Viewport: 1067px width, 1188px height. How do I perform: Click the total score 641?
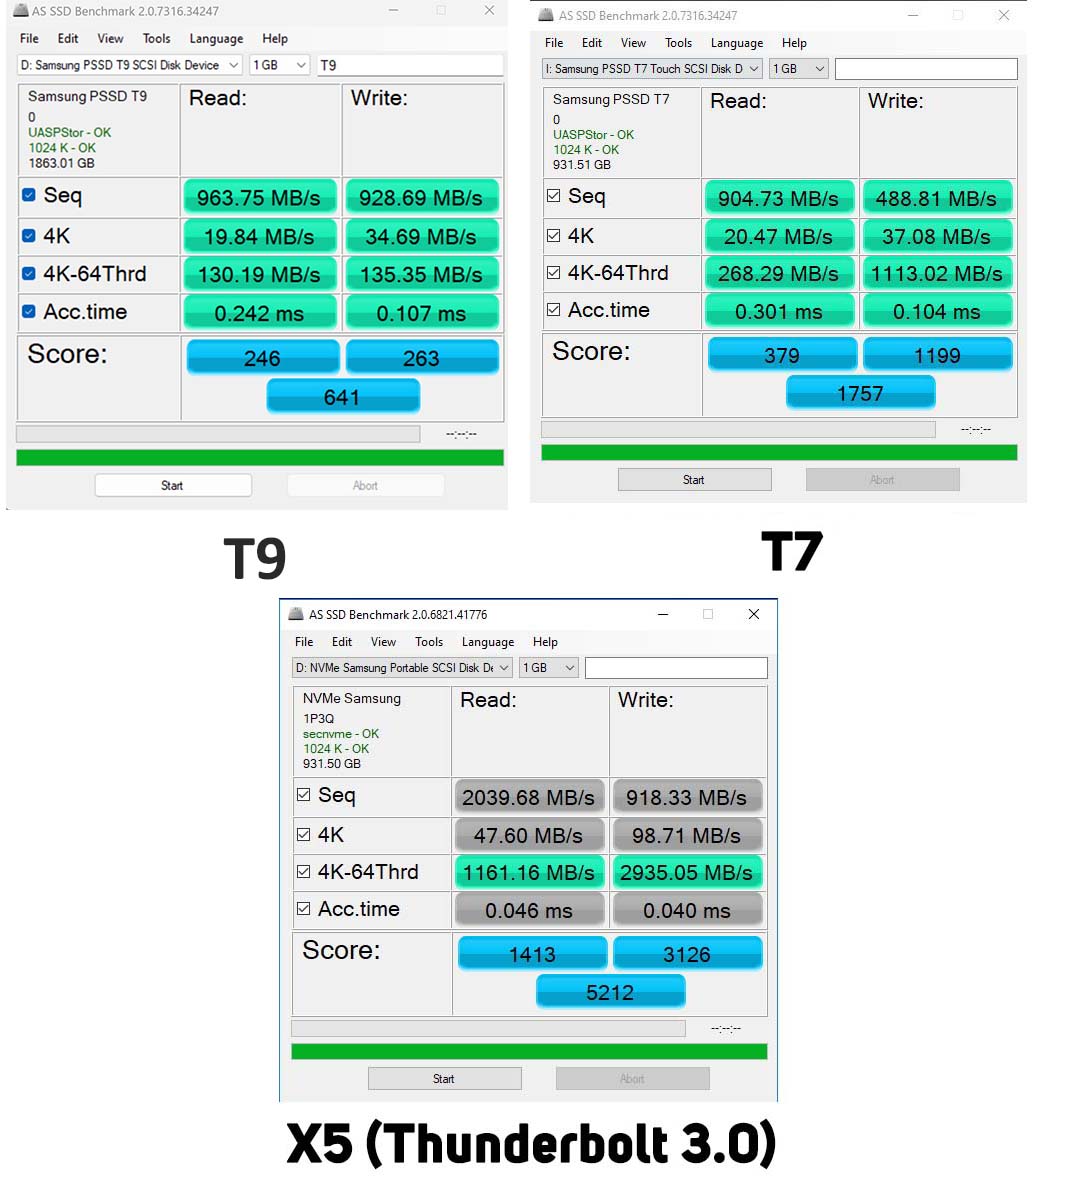click(x=343, y=395)
